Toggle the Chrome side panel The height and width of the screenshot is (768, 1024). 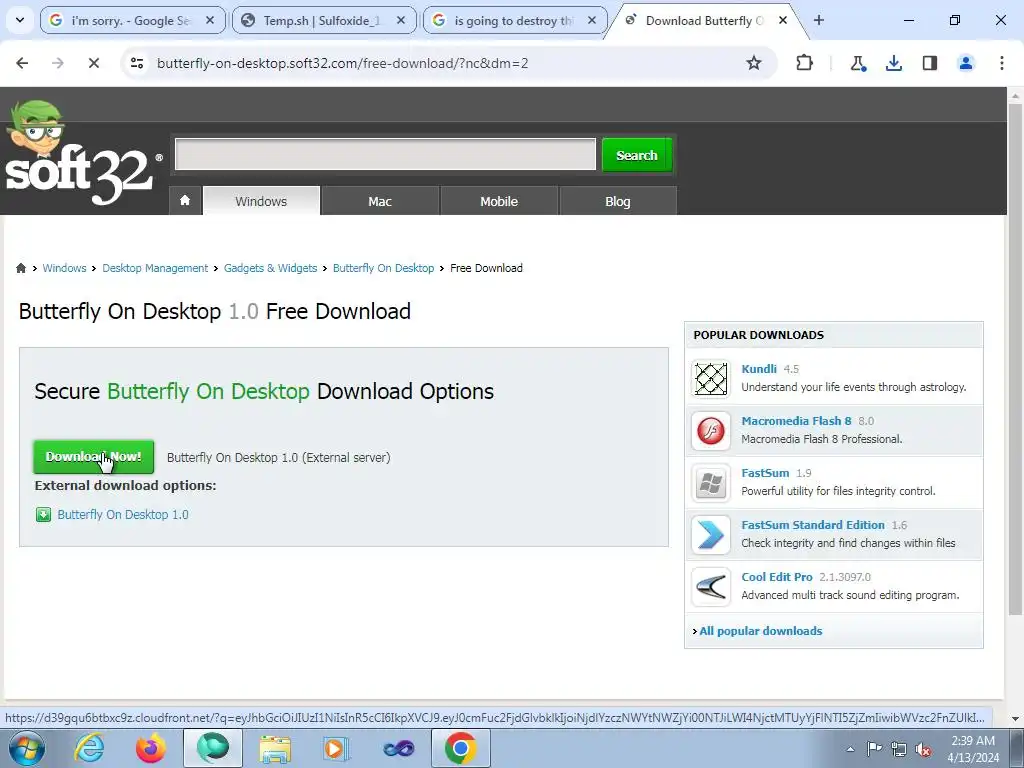tap(929, 63)
